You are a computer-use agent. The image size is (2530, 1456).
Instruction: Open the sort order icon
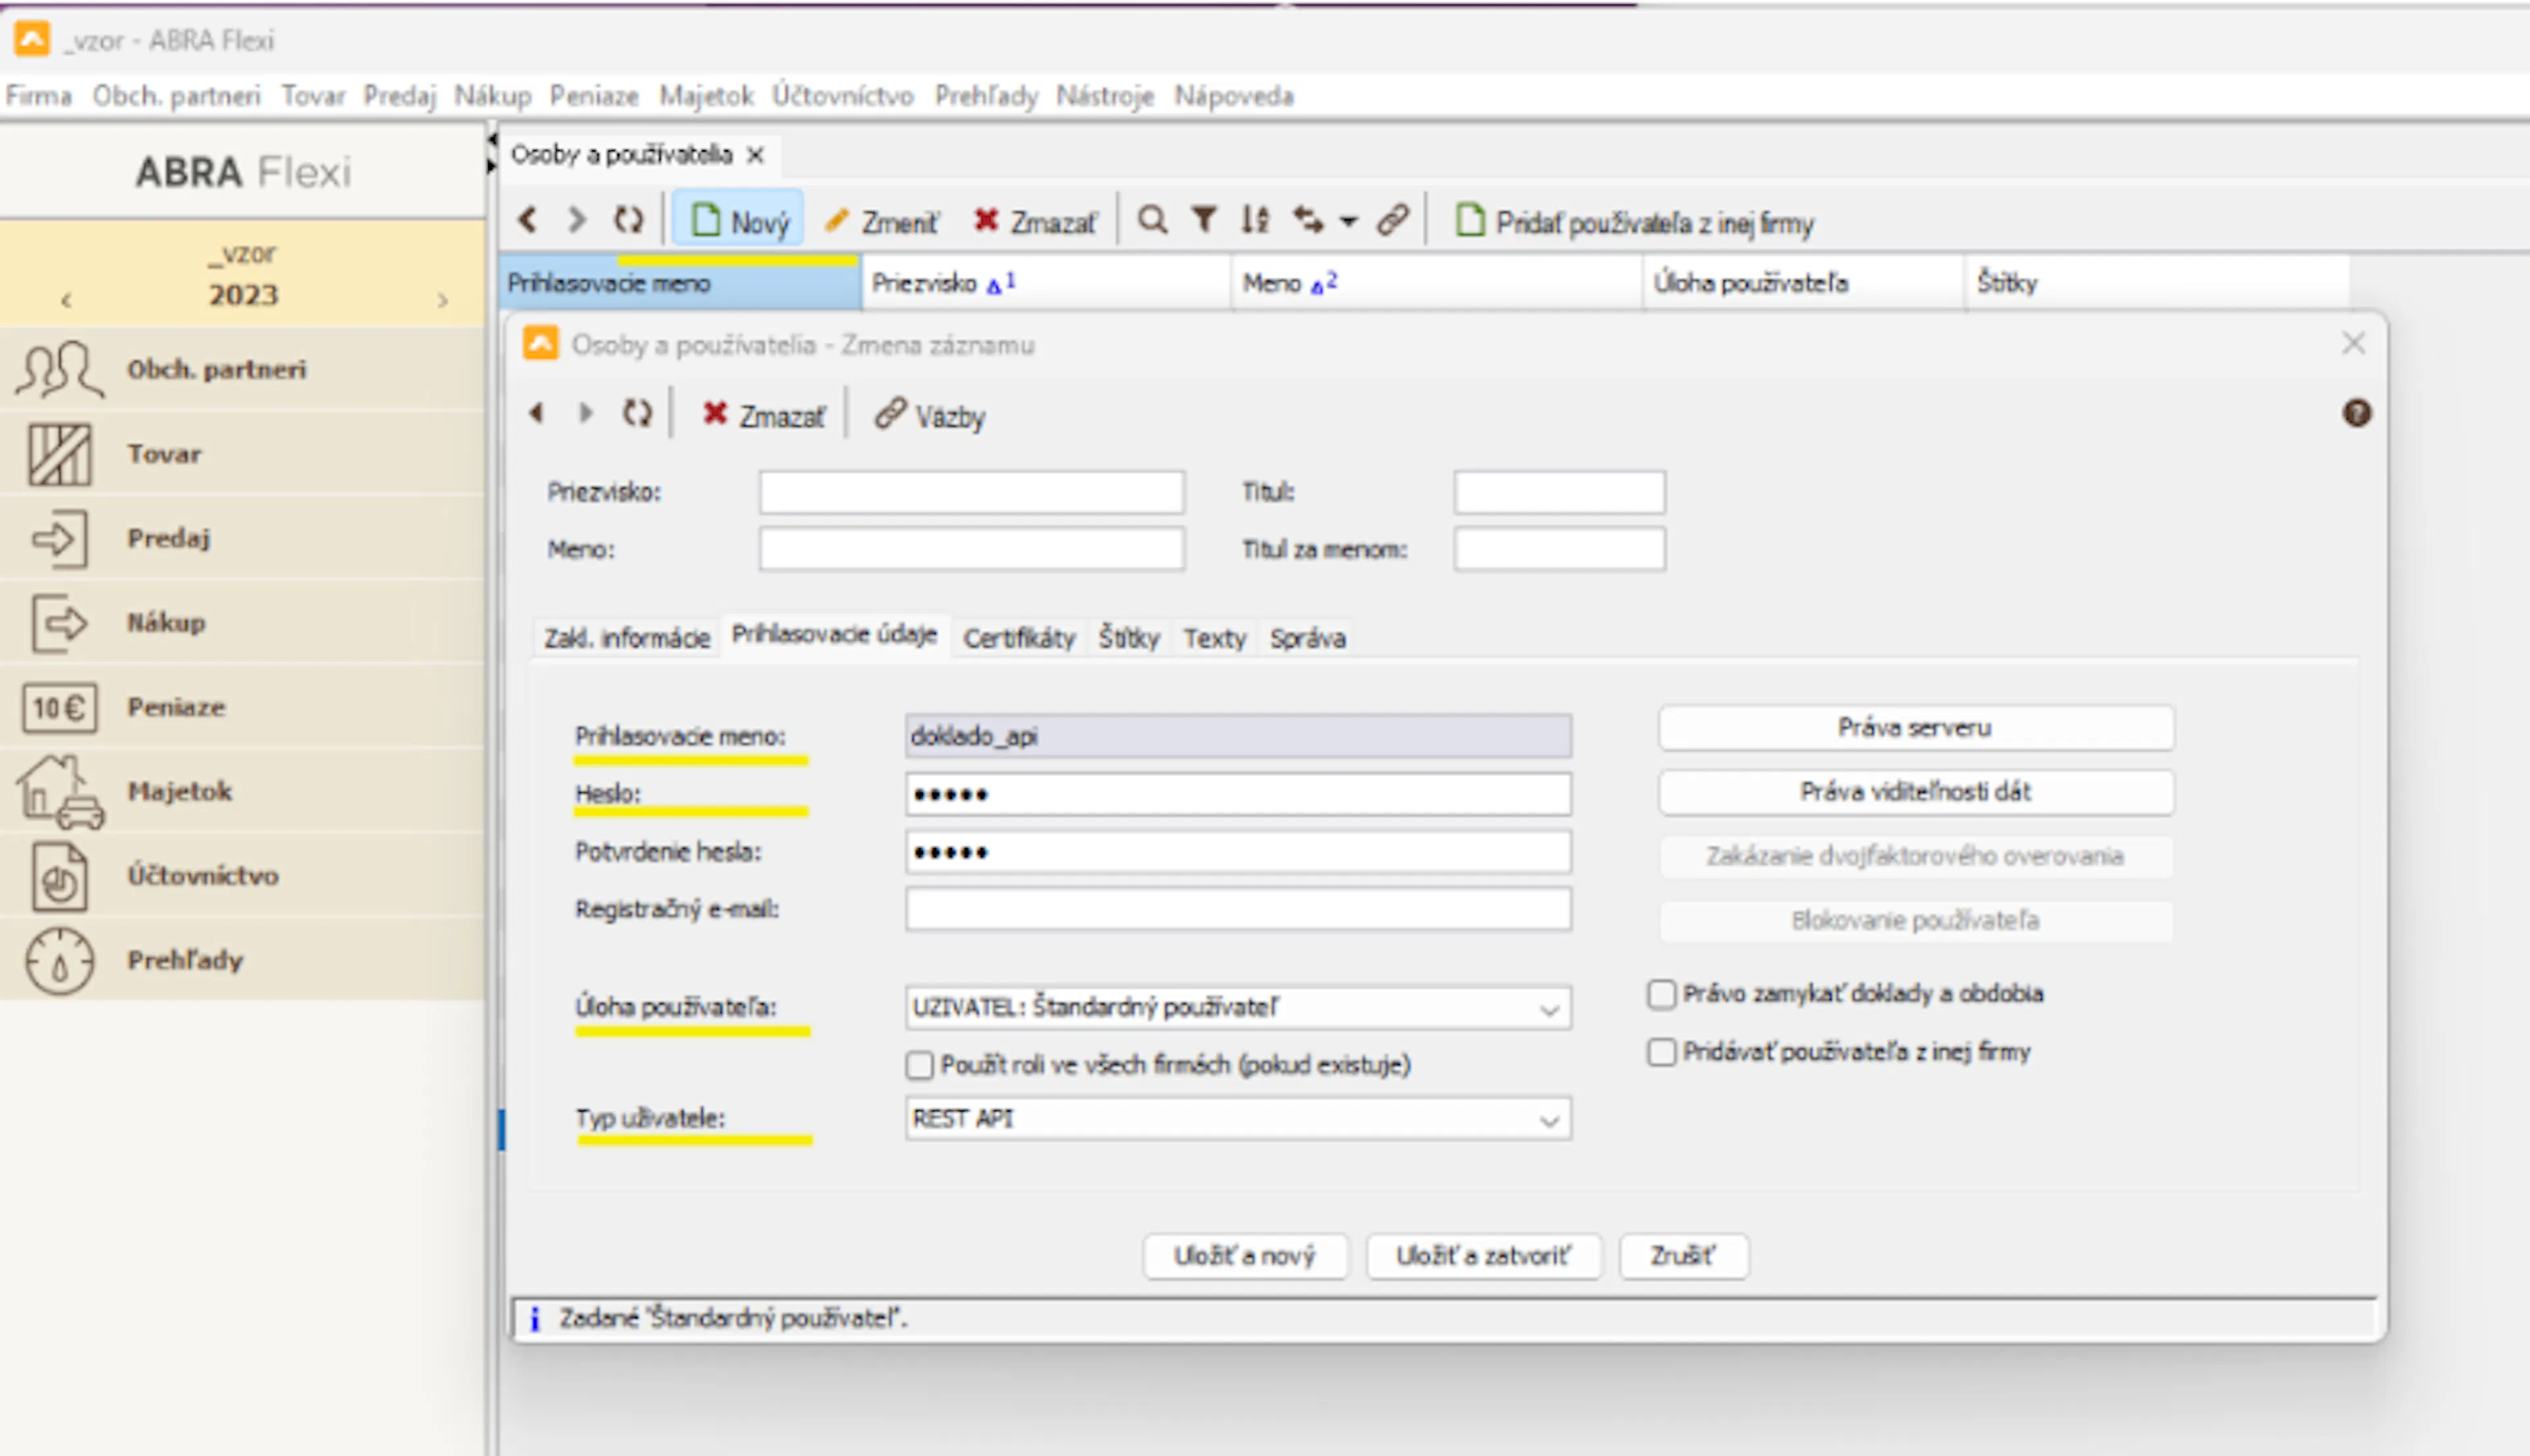tap(1255, 220)
